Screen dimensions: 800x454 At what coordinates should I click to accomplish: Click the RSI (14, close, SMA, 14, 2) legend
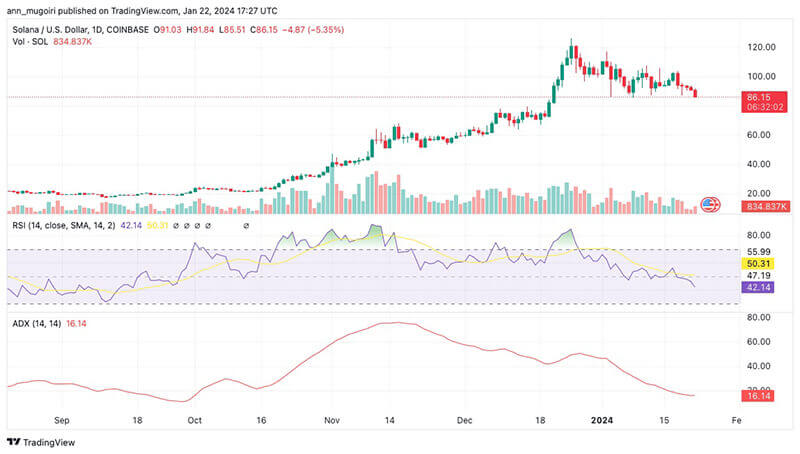64,225
